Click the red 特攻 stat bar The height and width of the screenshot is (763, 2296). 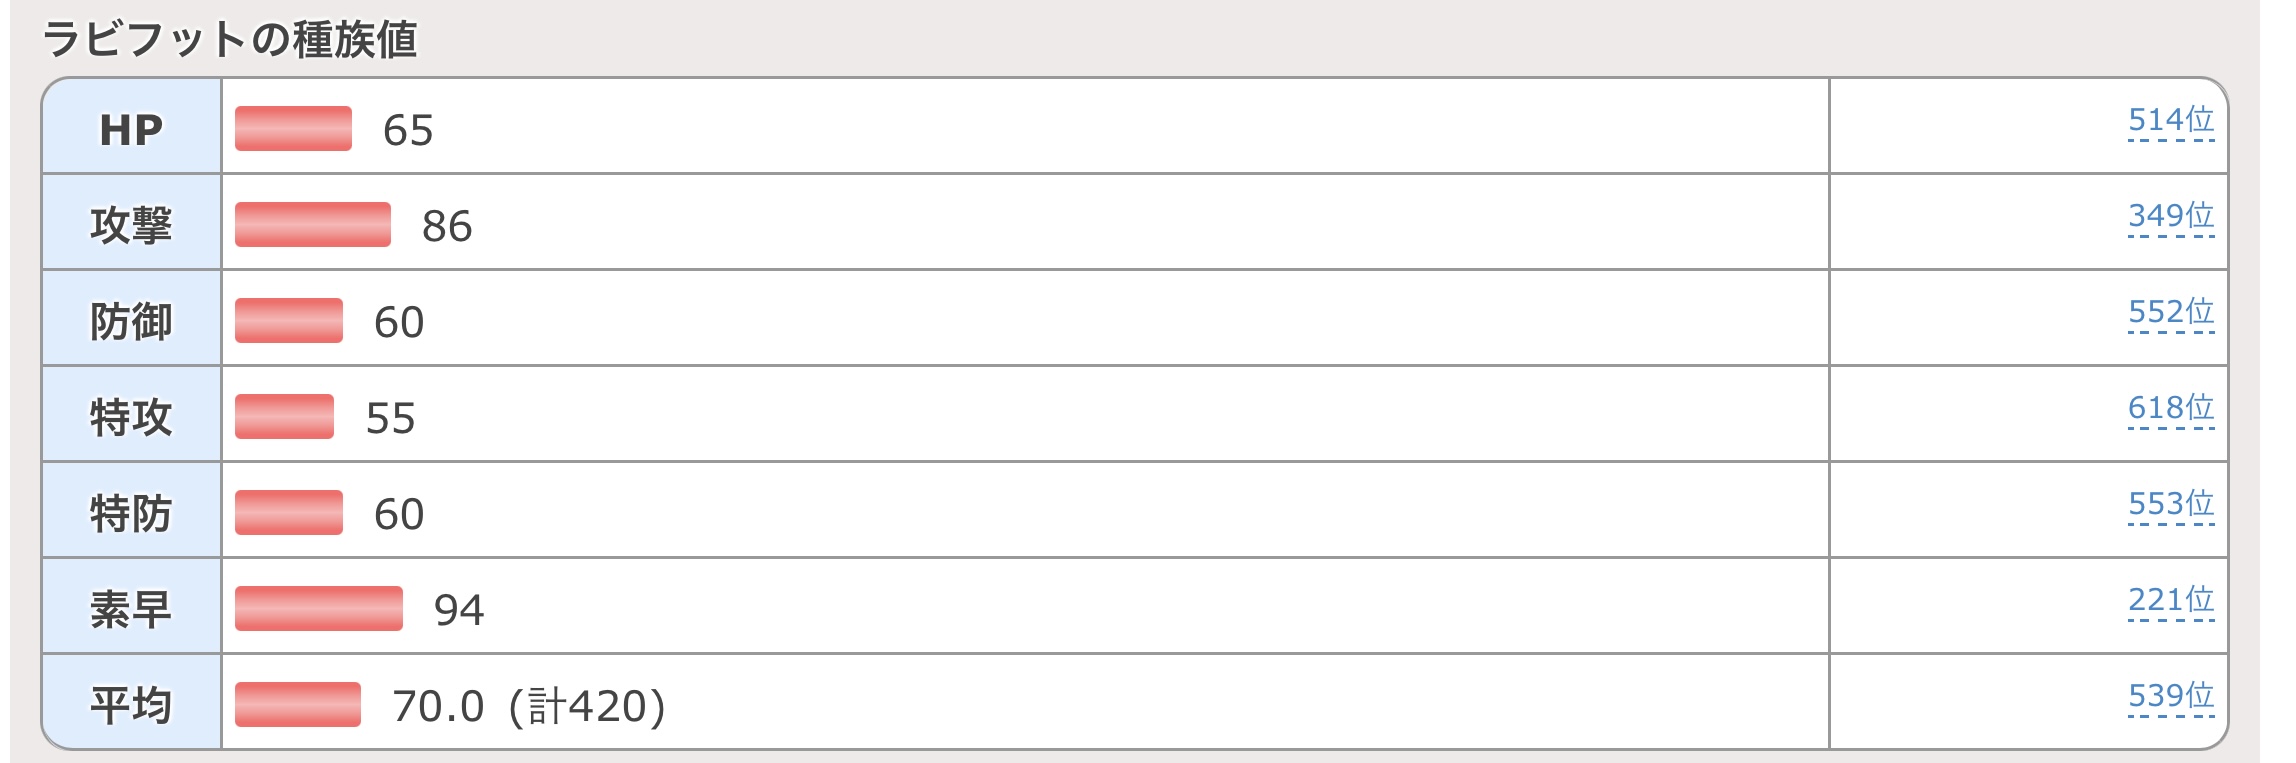click(x=284, y=416)
